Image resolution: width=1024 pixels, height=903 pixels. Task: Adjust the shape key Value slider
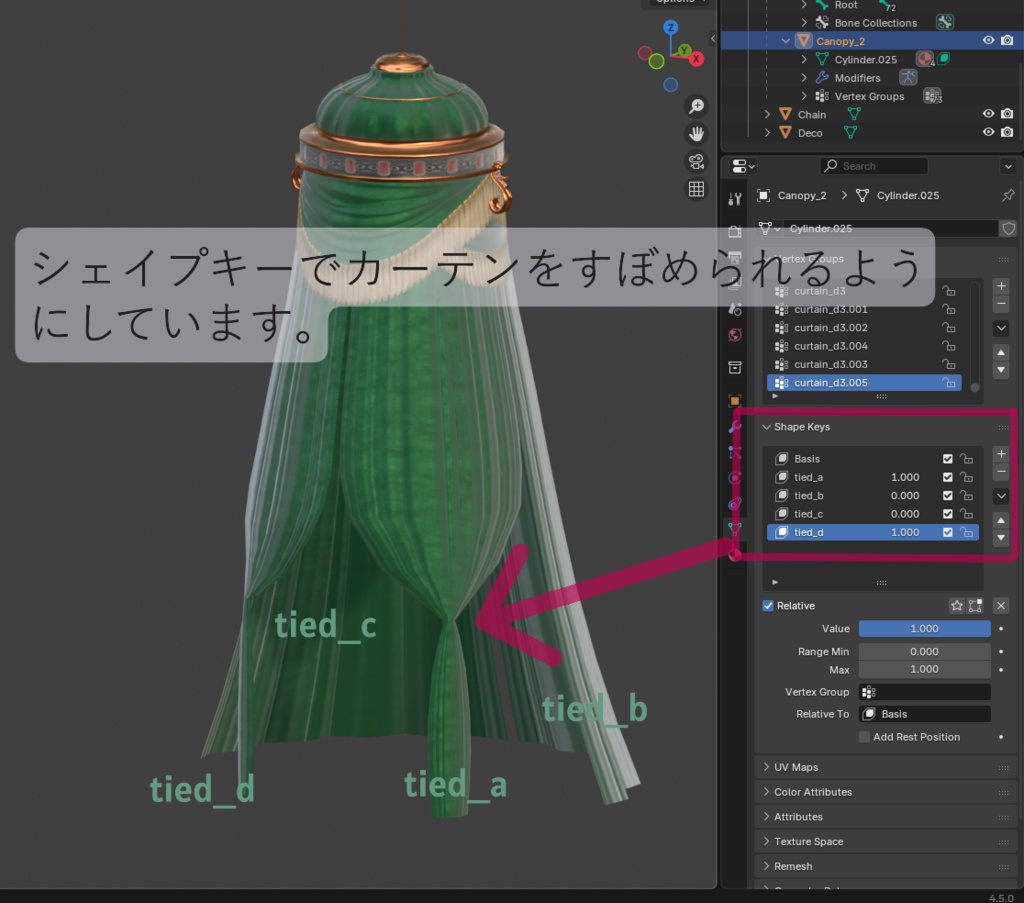click(x=924, y=629)
